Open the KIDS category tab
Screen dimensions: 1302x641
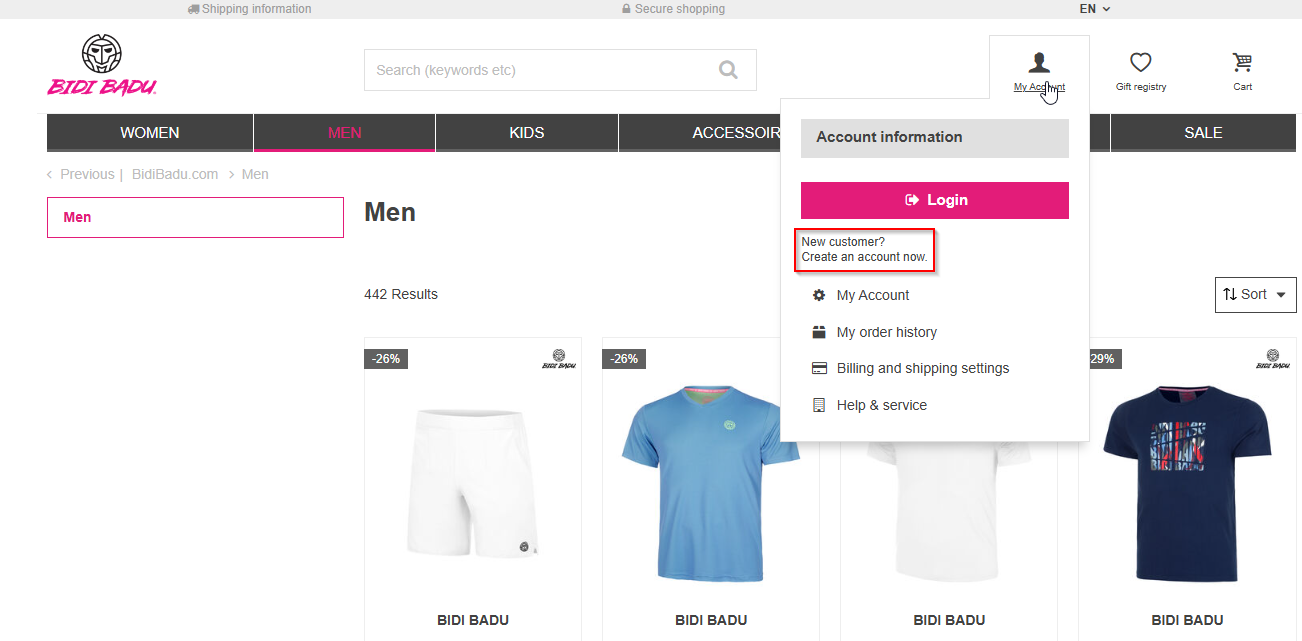coord(527,133)
